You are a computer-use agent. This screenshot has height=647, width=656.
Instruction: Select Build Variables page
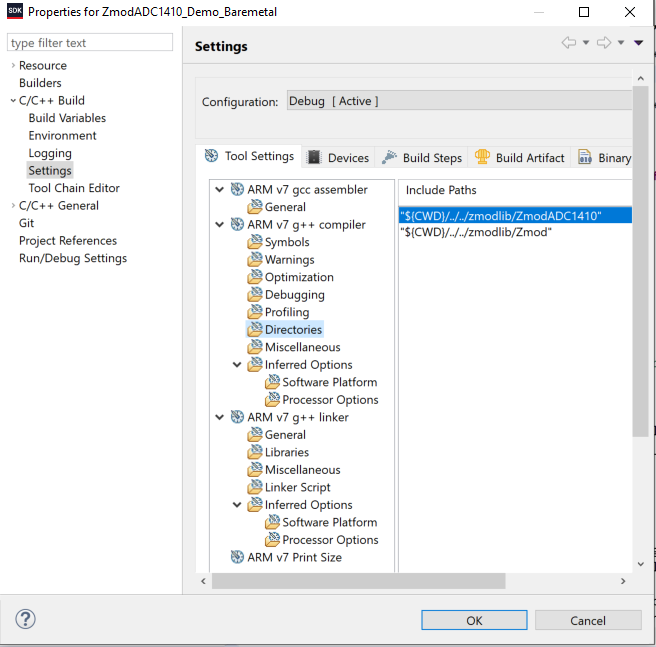click(x=67, y=118)
